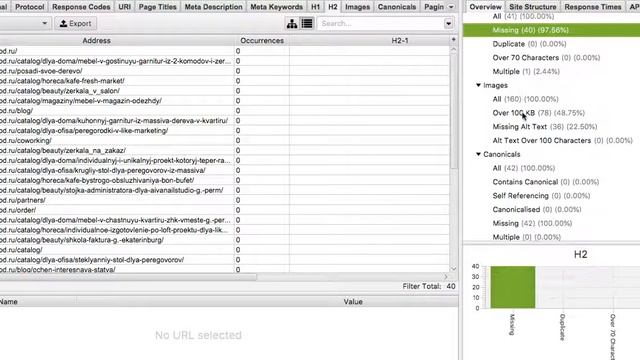This screenshot has height=360, width=640.
Task: Show more tabs via overflow arrow
Action: coord(451,7)
